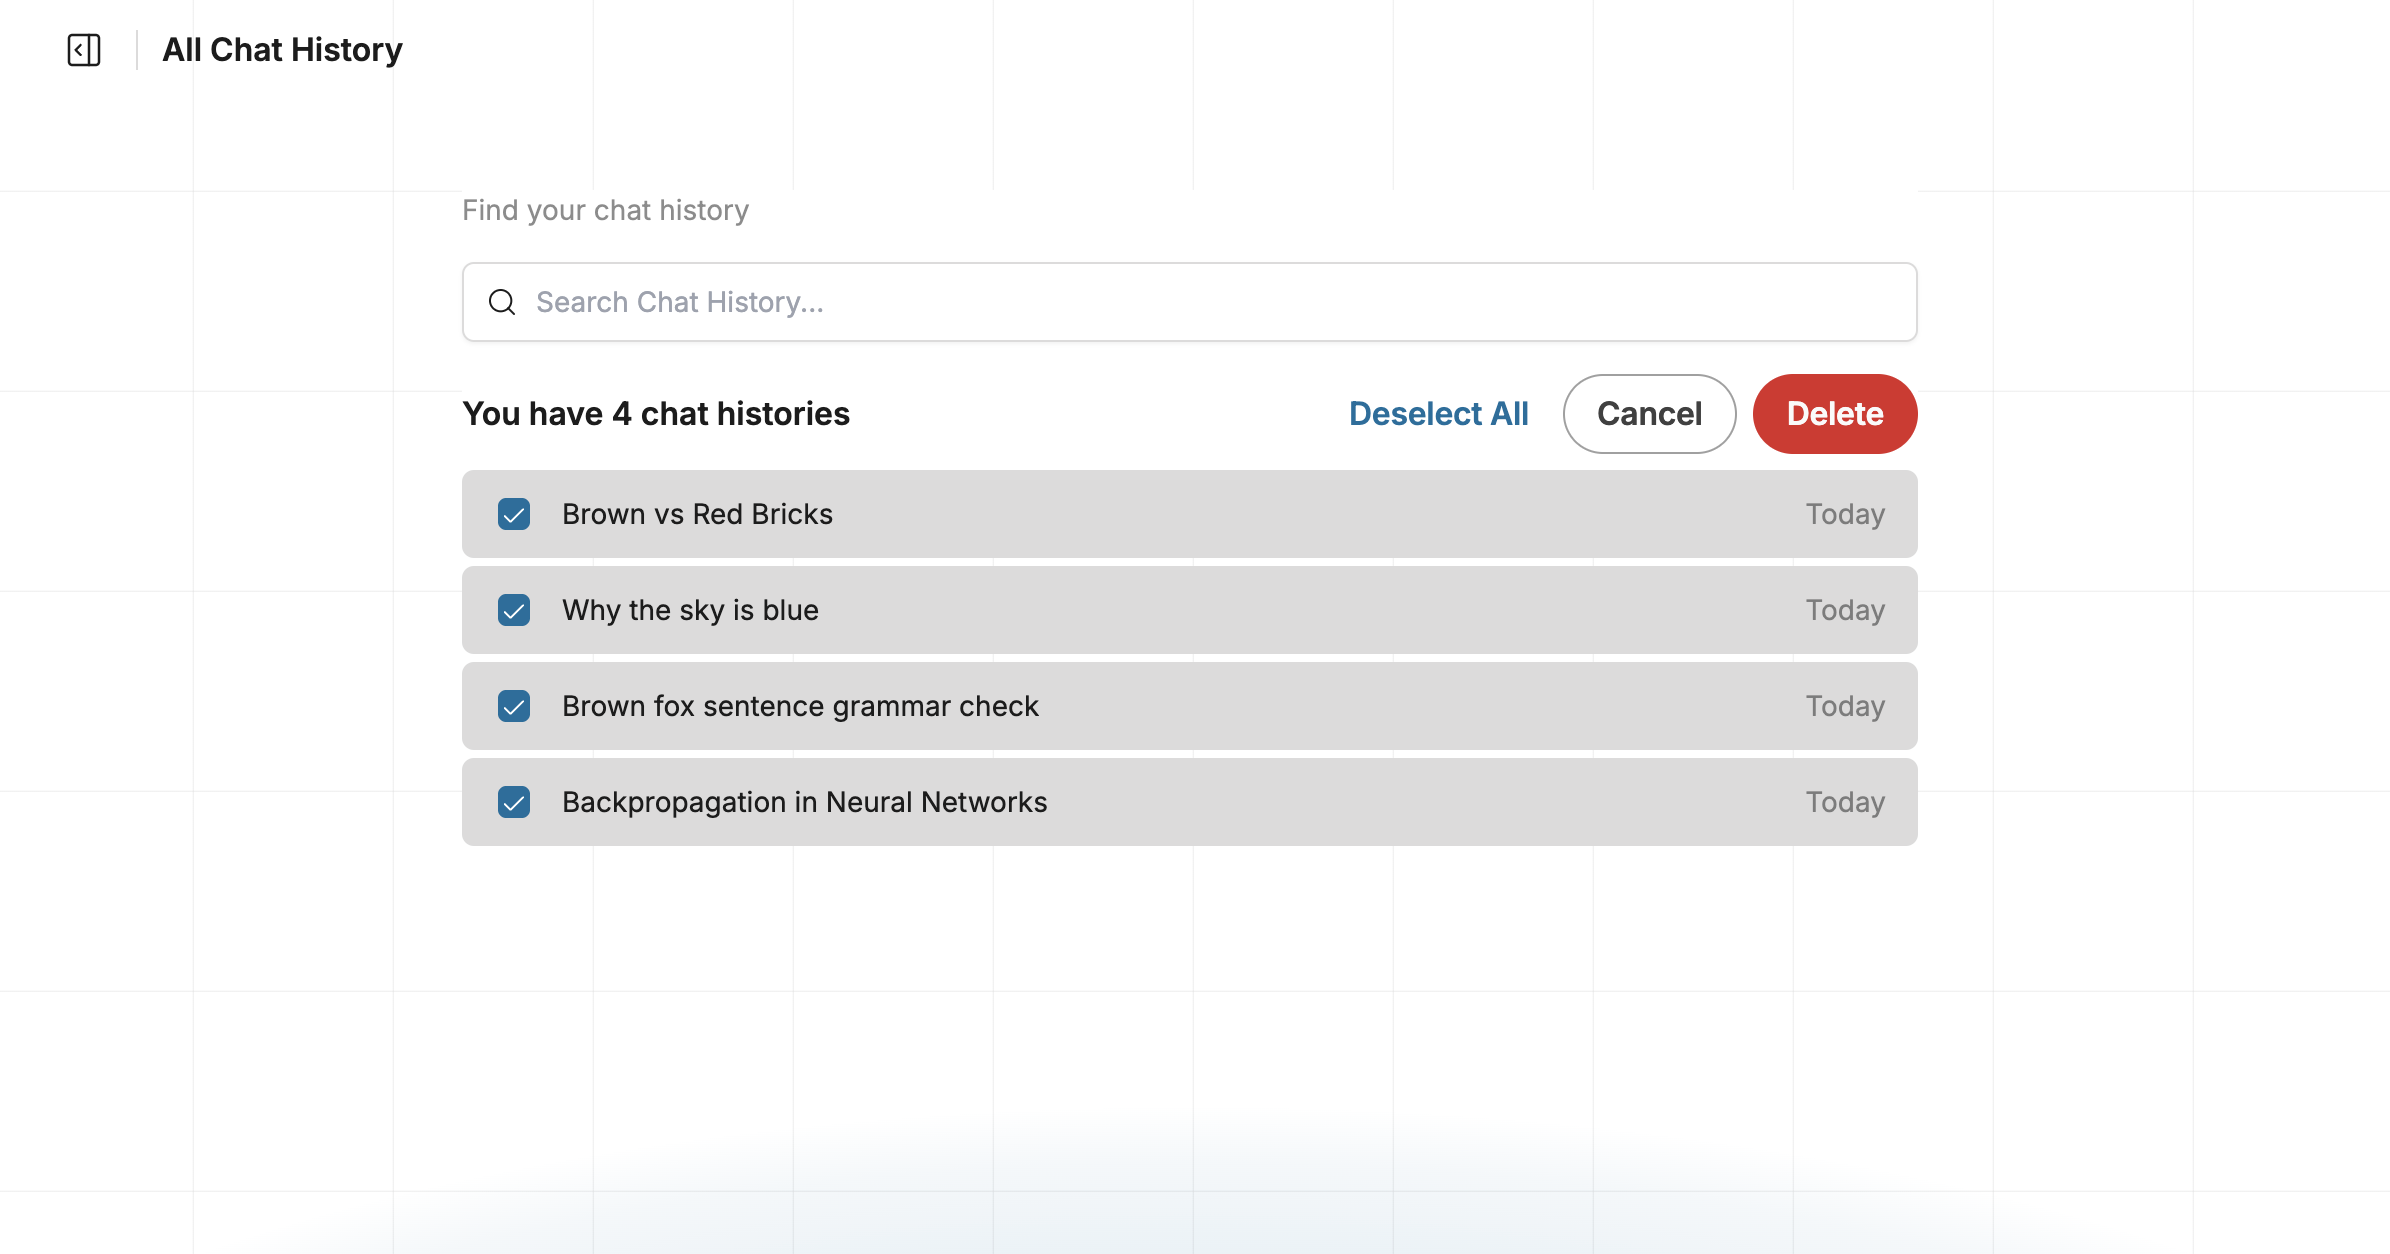Collapse the sidebar panel icon
Screen dimensions: 2390x1254
tap(84, 50)
